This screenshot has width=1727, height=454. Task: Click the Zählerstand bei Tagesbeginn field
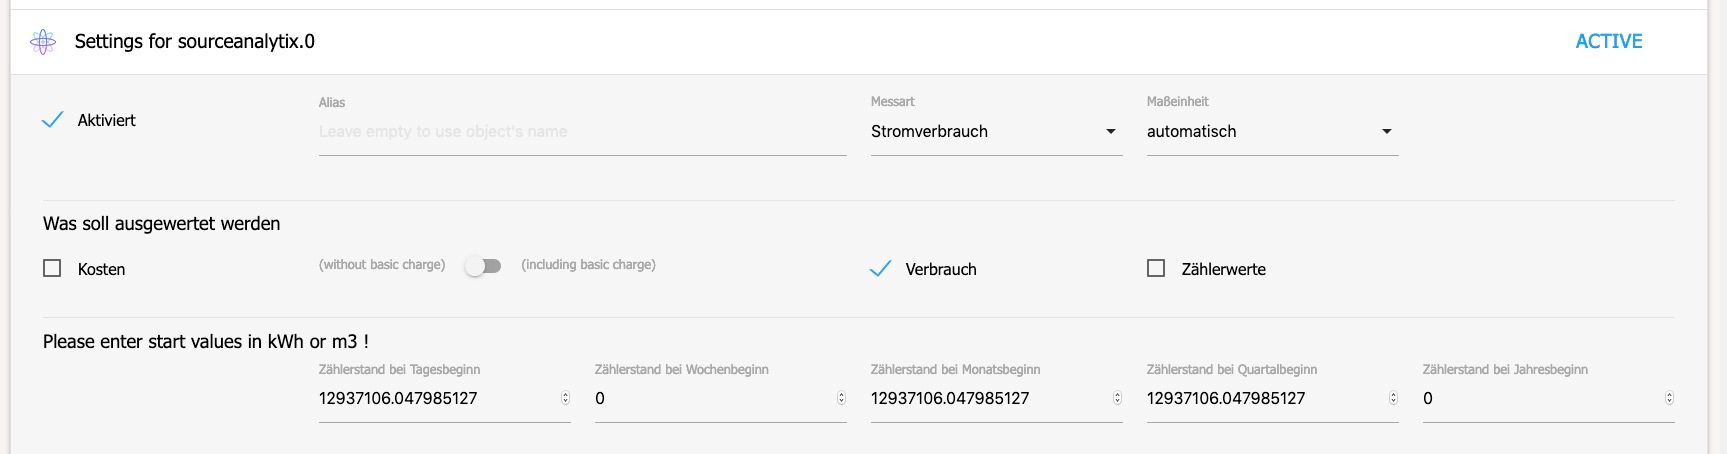pyautogui.click(x=444, y=398)
